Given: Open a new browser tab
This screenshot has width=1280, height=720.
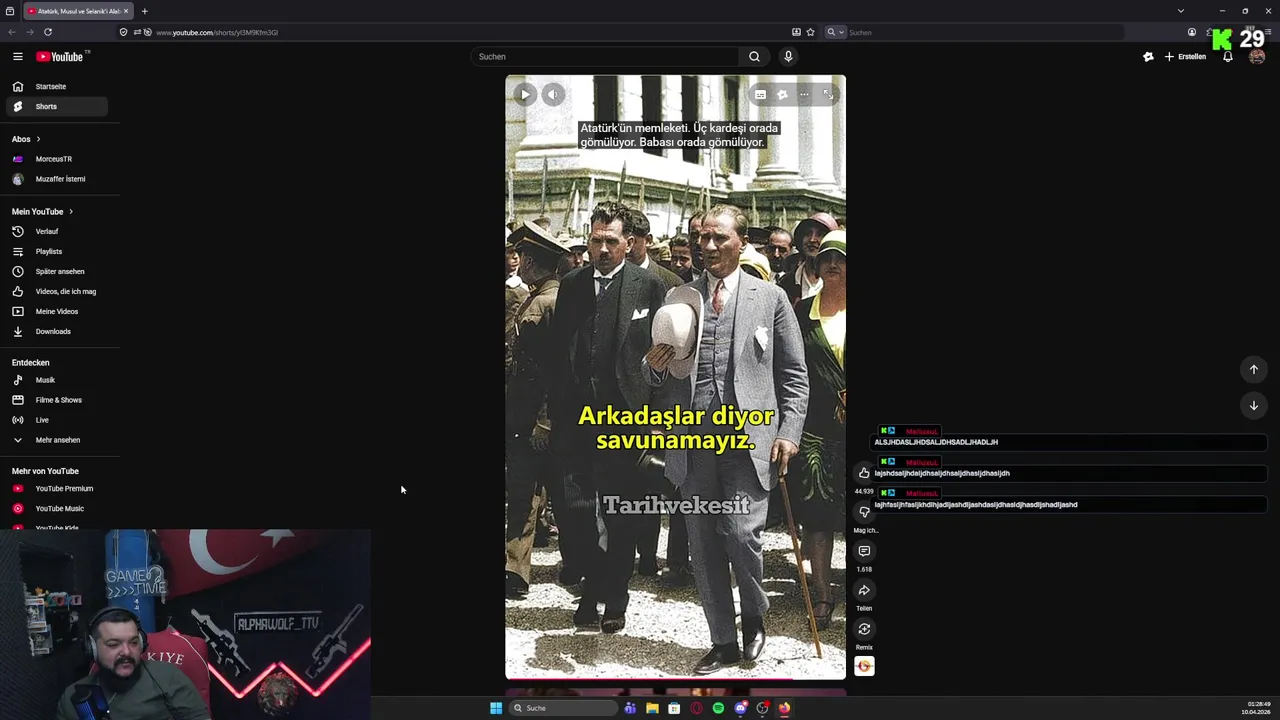Looking at the screenshot, I should coord(144,11).
